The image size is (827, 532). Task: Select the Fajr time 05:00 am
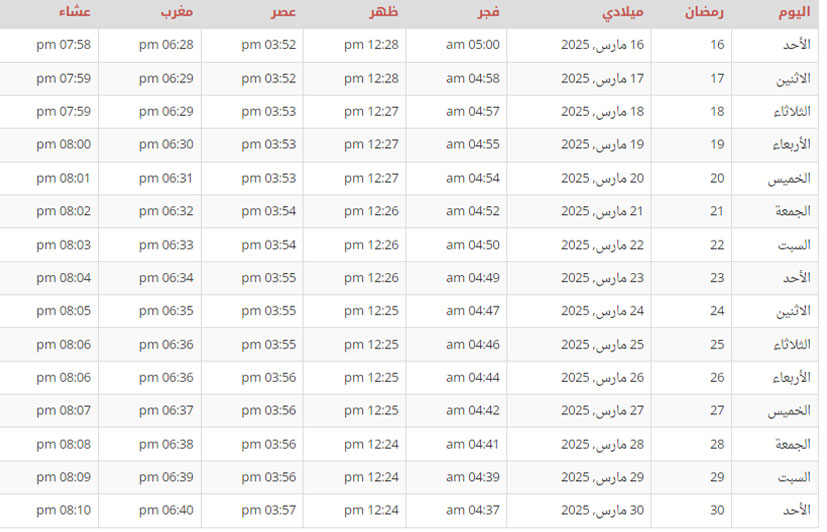(x=470, y=45)
